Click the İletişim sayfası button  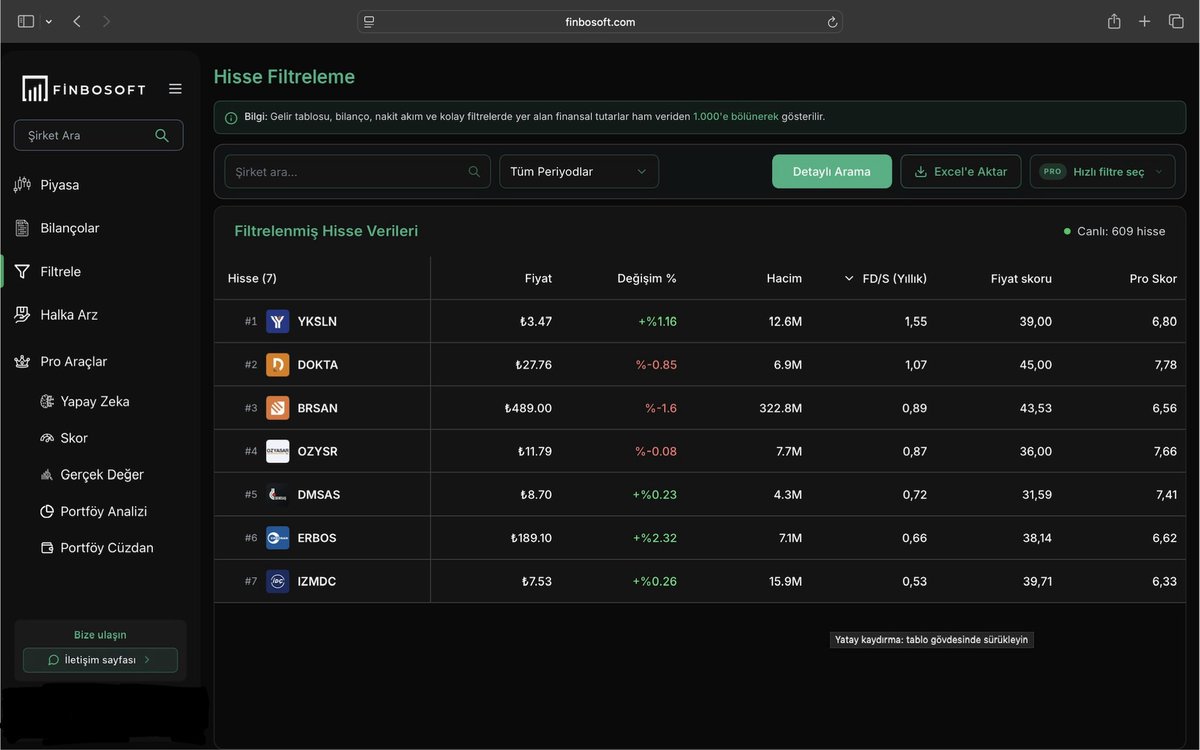(x=100, y=660)
